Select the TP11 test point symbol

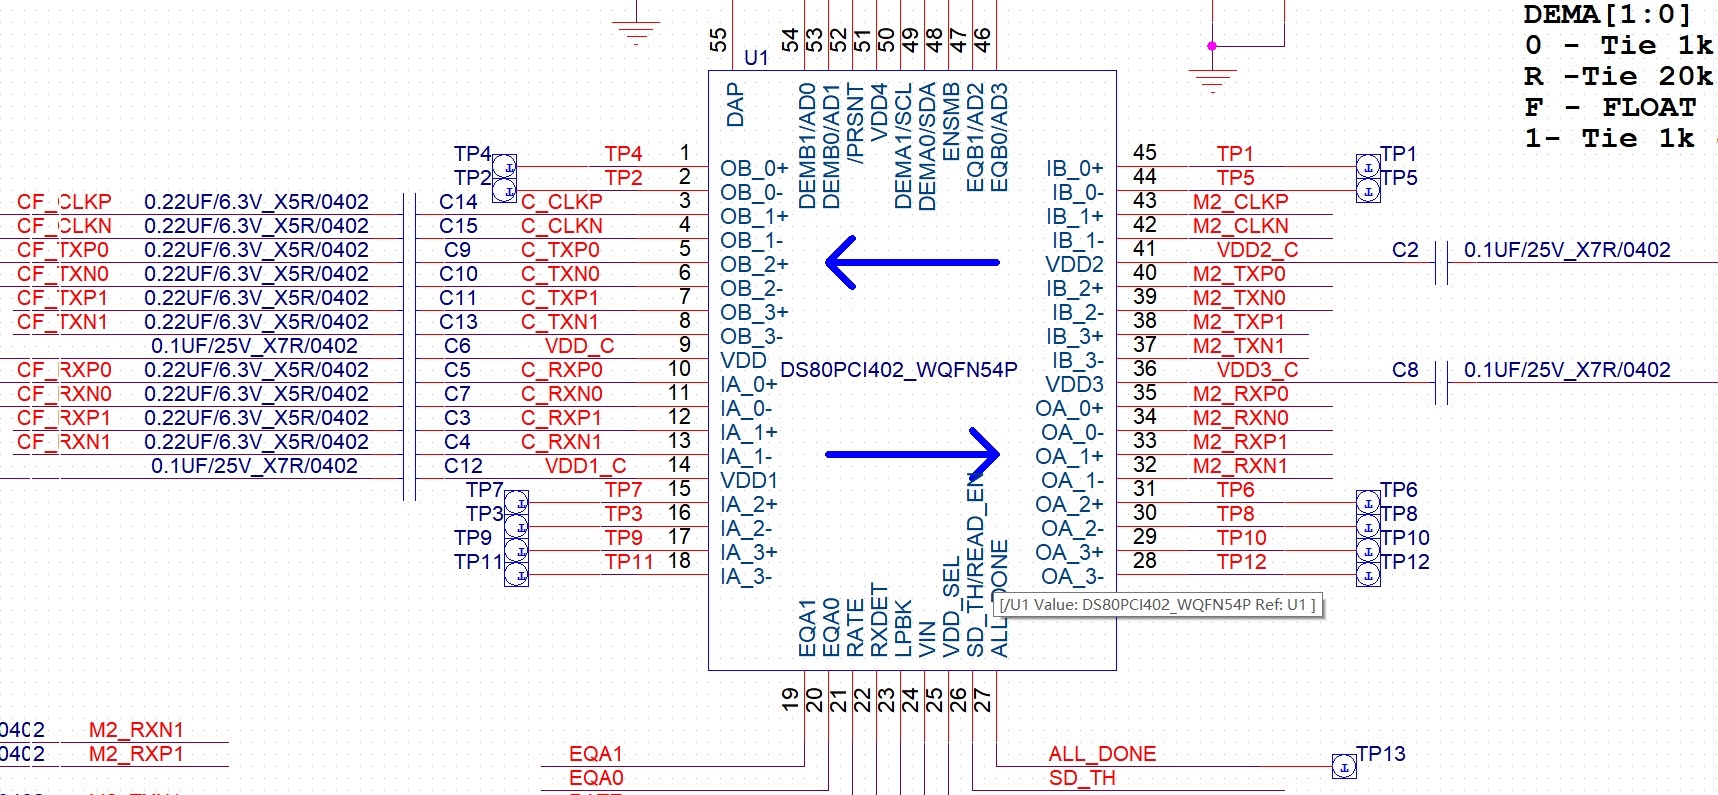(x=516, y=574)
